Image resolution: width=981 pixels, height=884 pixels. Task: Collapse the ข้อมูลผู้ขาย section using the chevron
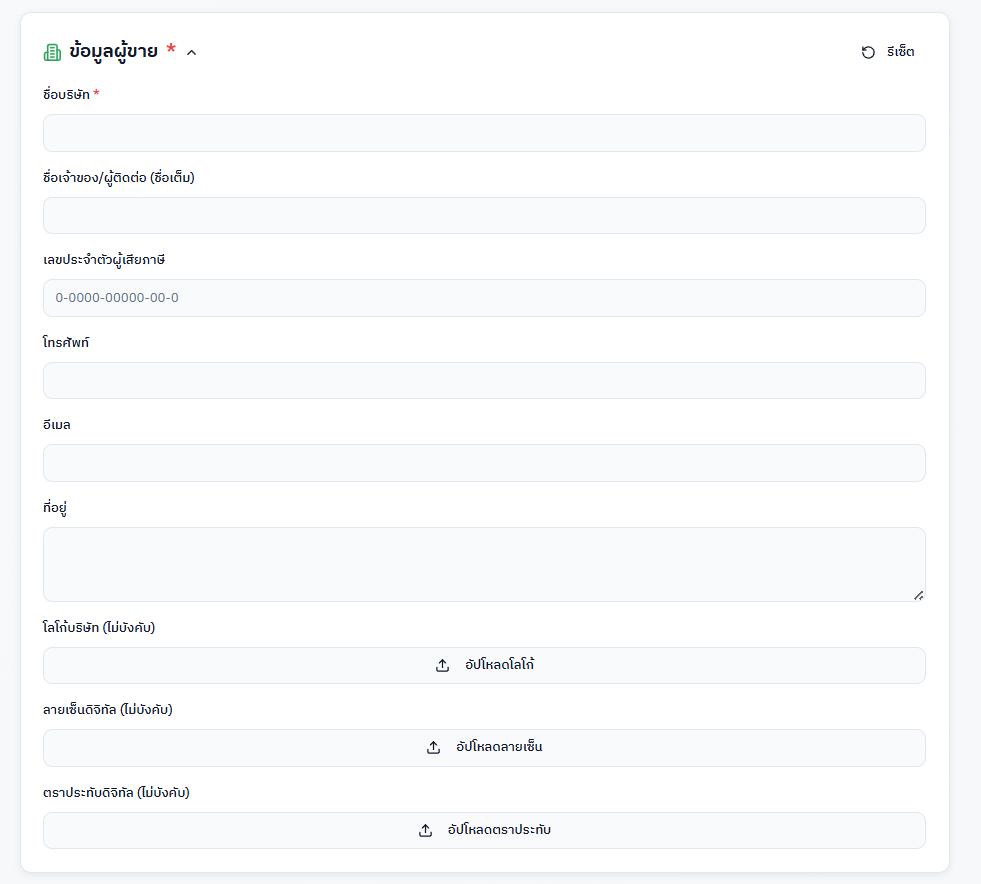point(192,52)
